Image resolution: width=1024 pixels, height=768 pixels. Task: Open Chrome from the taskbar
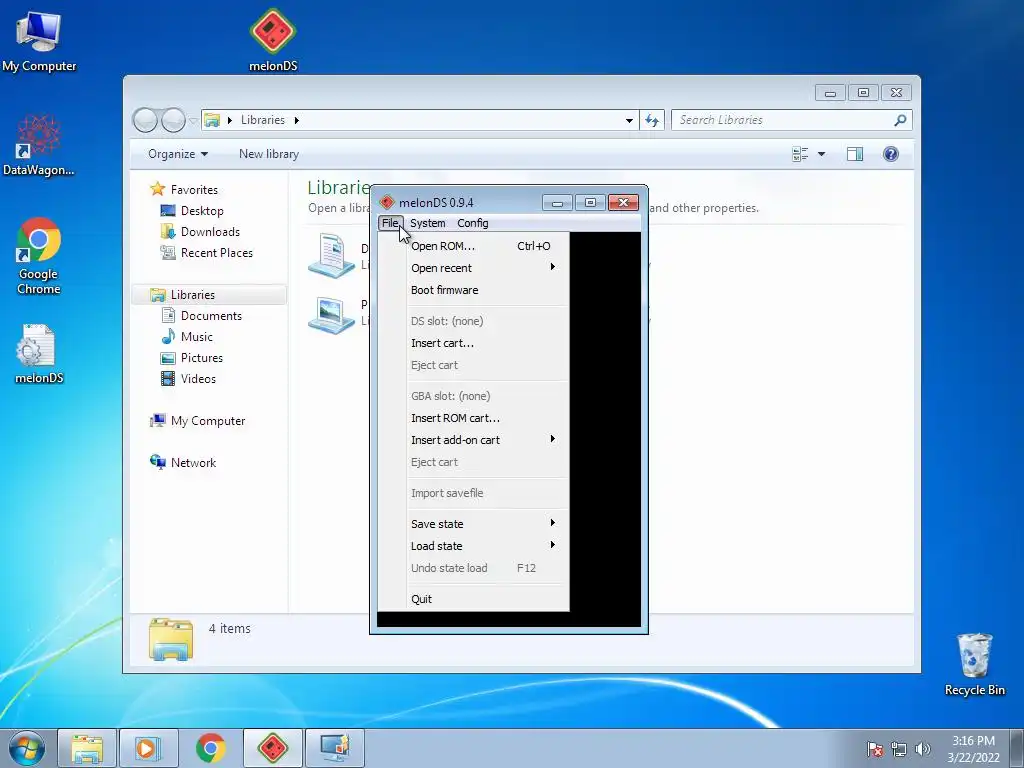210,748
